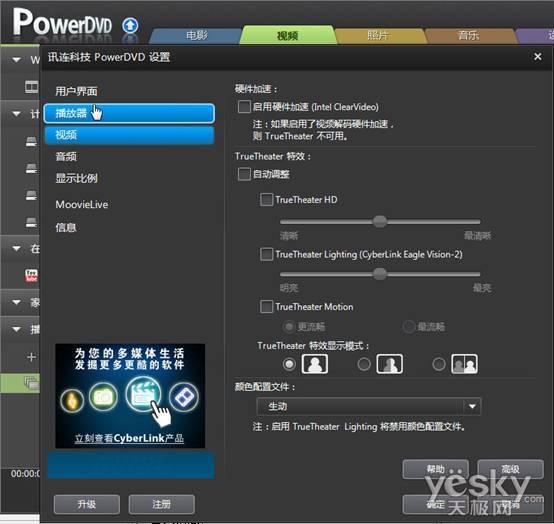Close the PowerDVD settings dialog
Viewport: 554px width, 524px height.
[x=537, y=57]
